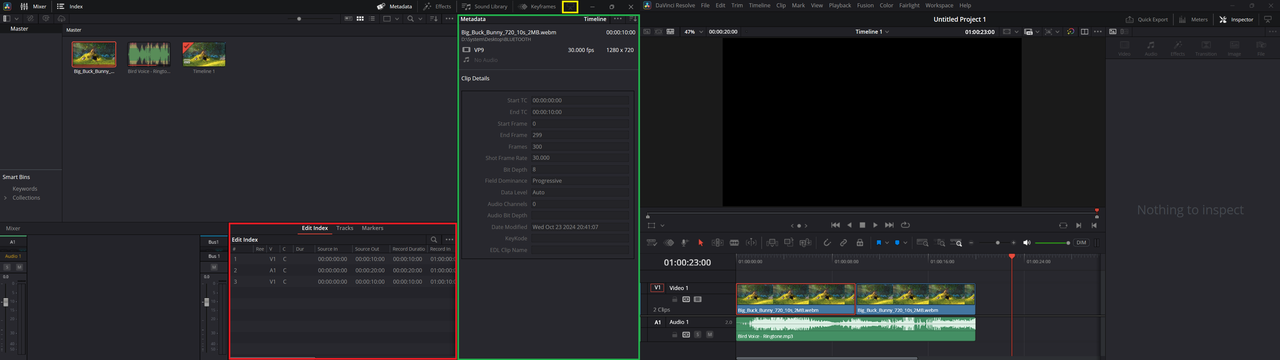
Task: Click the Position Lock padlock icon
Action: (x=859, y=243)
